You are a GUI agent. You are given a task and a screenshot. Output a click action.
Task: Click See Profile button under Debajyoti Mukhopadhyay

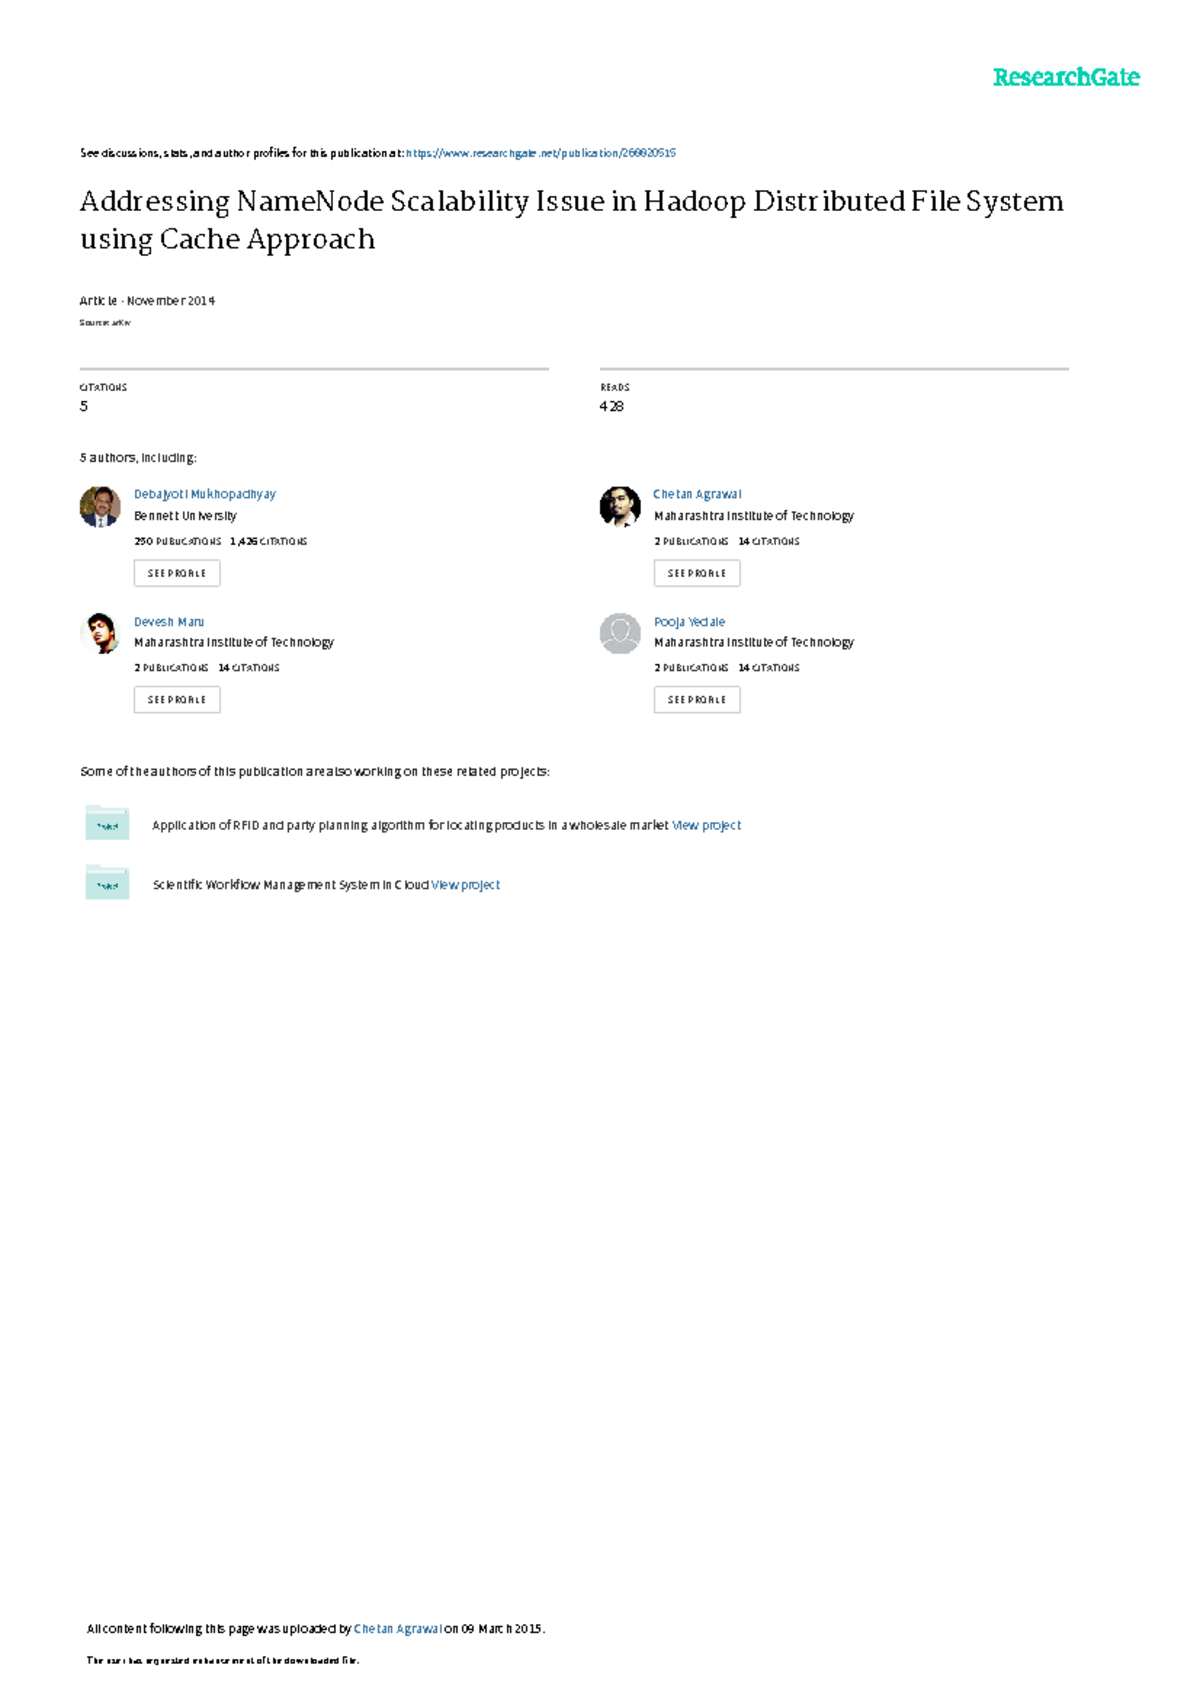click(177, 573)
